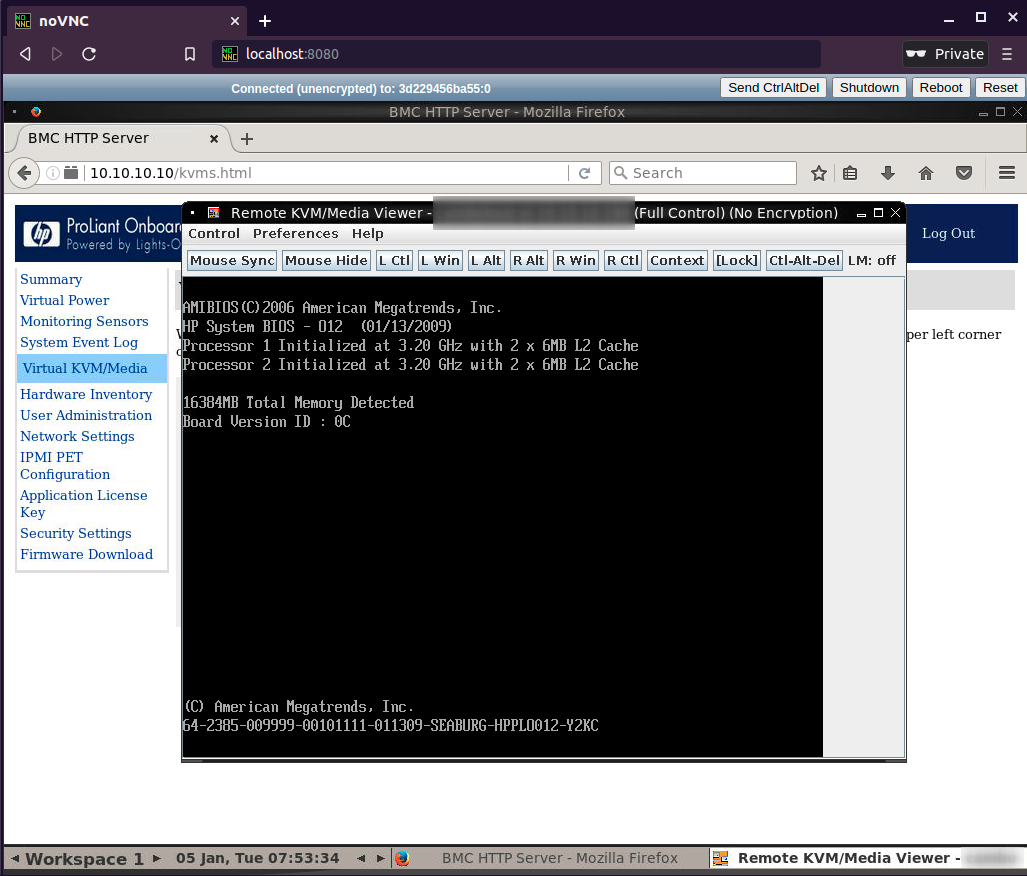Screen dimensions: 1027x876
Task: Click the Private browsing mask indicator
Action: 945,54
